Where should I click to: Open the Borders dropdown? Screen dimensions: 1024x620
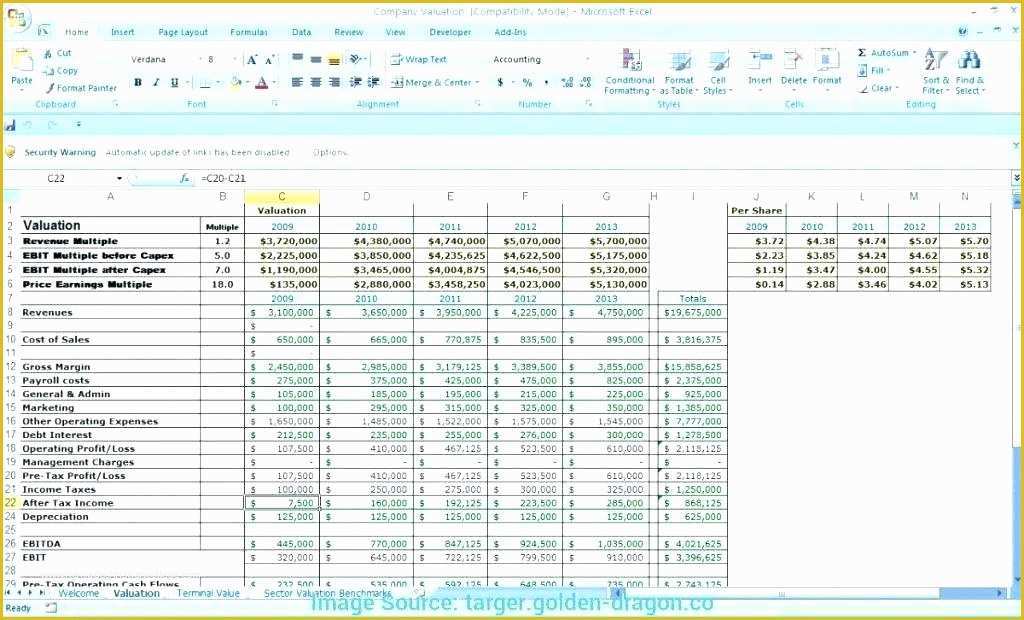click(218, 82)
